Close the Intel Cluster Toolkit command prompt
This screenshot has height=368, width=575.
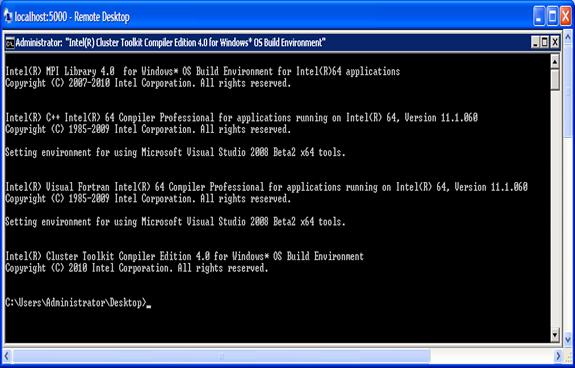coord(555,43)
